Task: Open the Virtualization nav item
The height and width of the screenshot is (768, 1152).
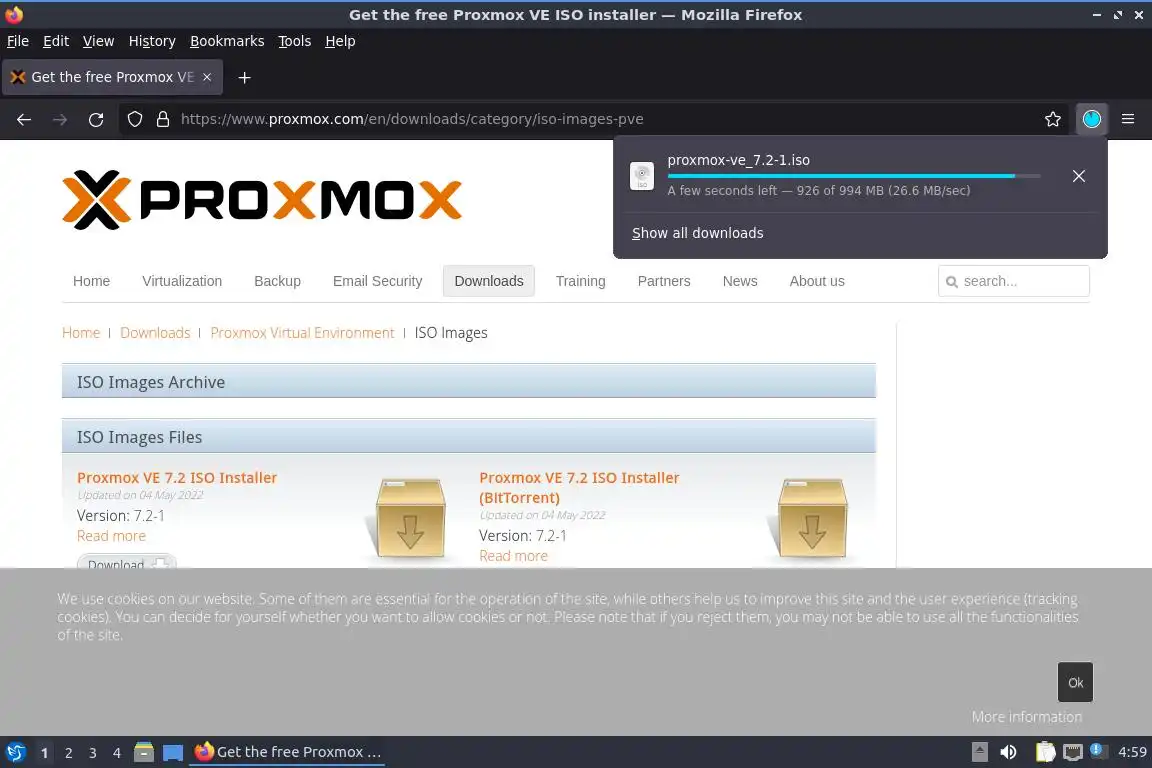Action: [182, 281]
